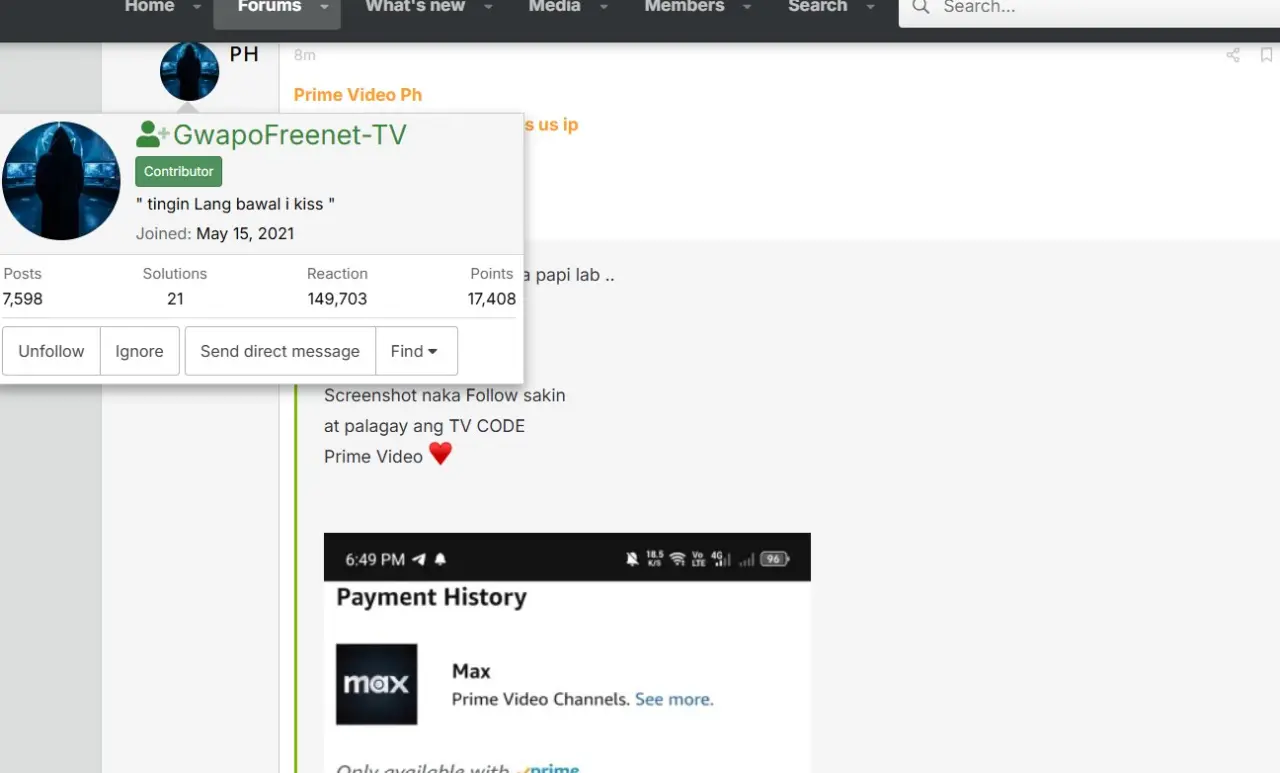This screenshot has width=1280, height=773.
Task: Open What's new section
Action: coord(415,6)
